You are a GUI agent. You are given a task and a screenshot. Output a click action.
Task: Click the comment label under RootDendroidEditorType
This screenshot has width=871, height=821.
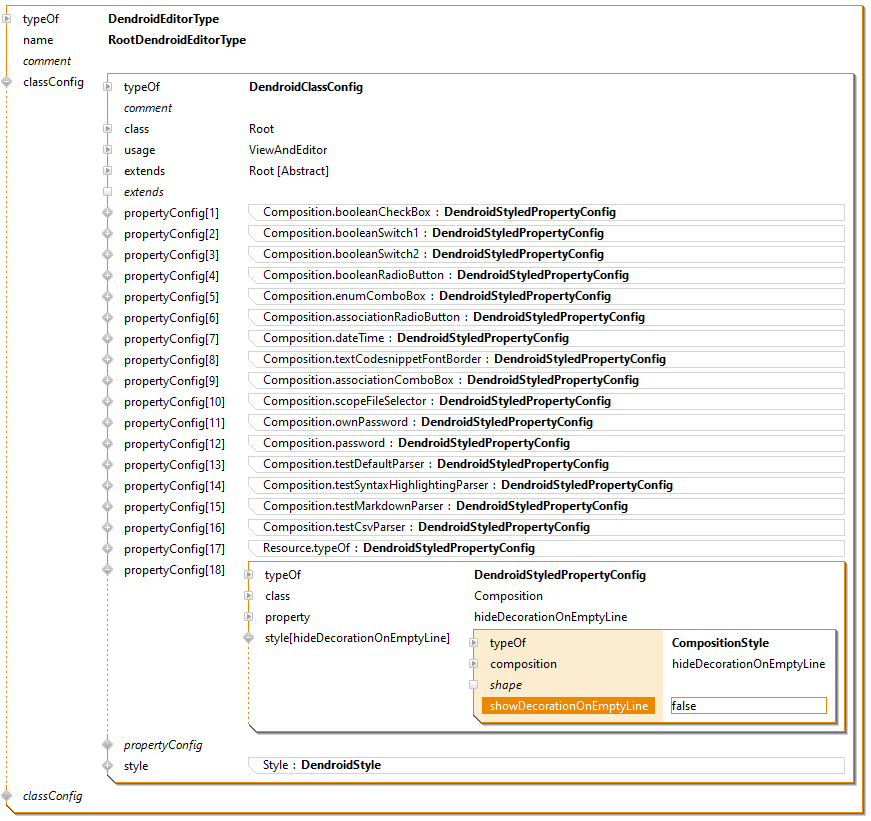coord(49,60)
